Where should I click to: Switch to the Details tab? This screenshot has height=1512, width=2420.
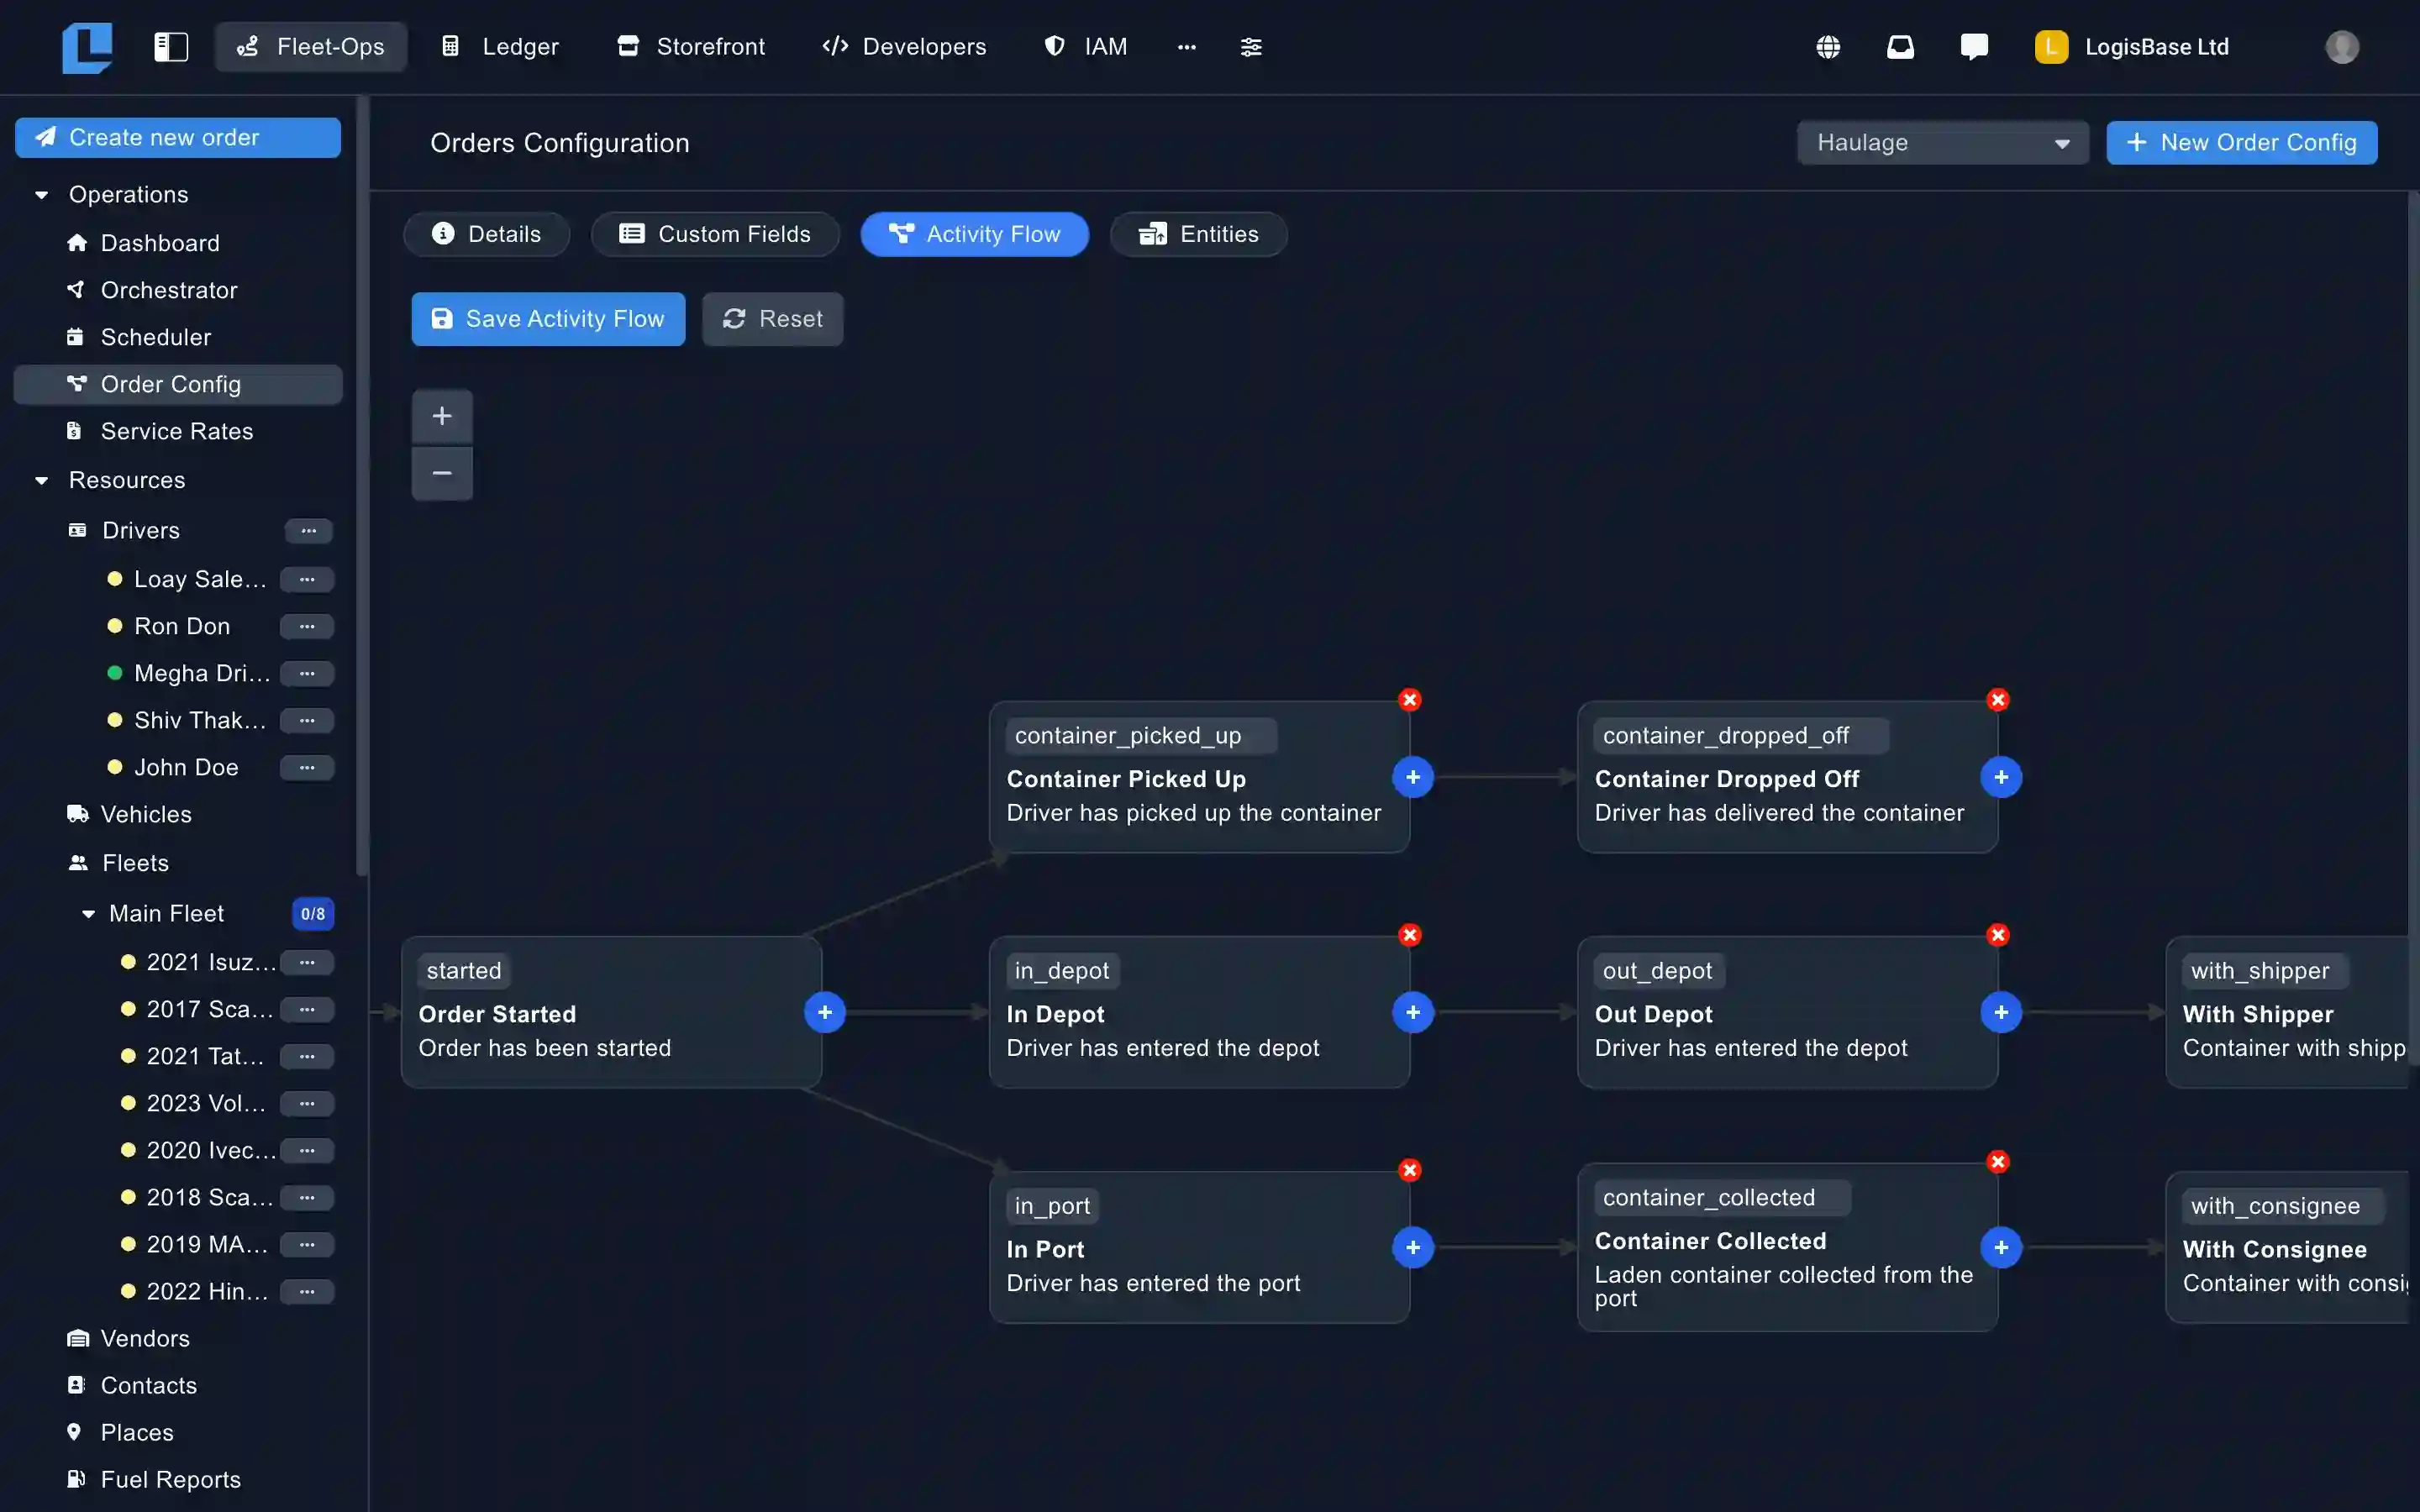coord(486,234)
